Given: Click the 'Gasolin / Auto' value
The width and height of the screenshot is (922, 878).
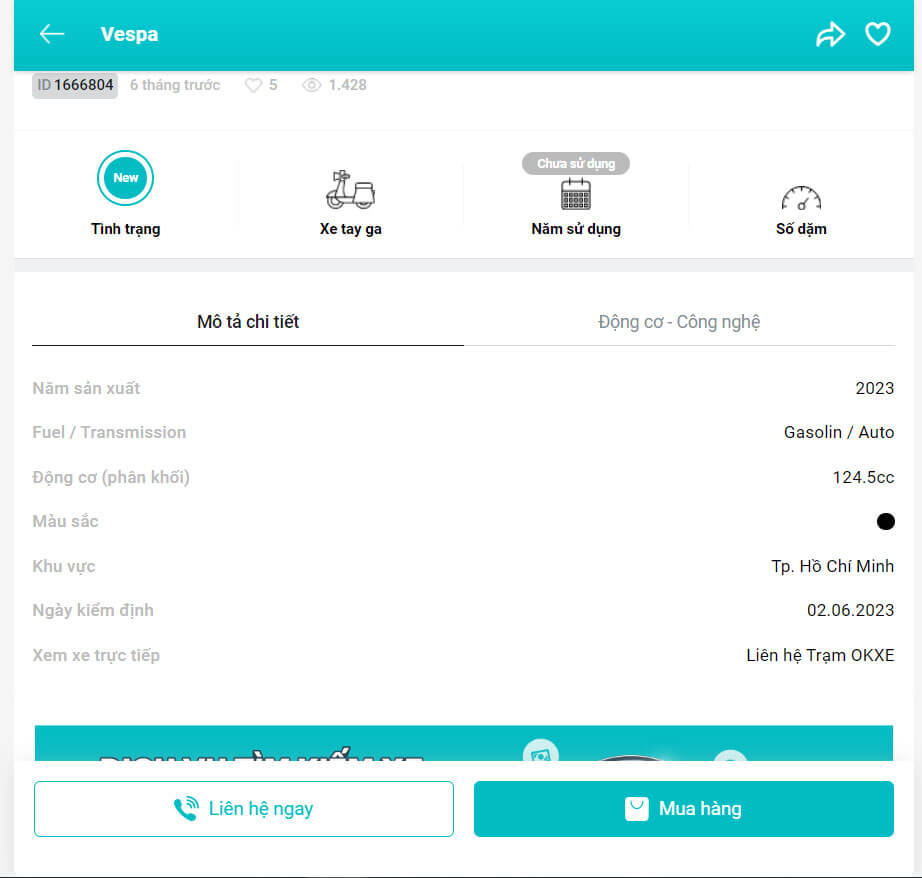Looking at the screenshot, I should tap(839, 432).
